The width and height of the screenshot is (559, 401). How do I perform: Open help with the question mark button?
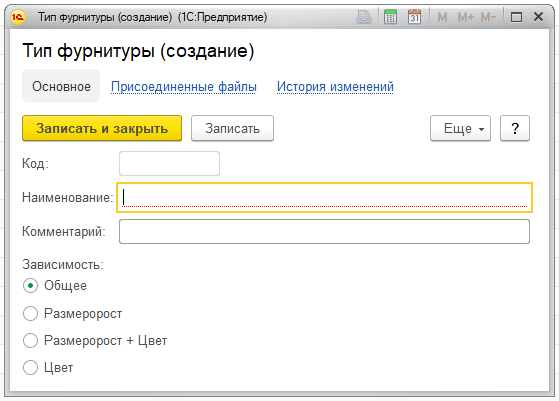tap(515, 128)
